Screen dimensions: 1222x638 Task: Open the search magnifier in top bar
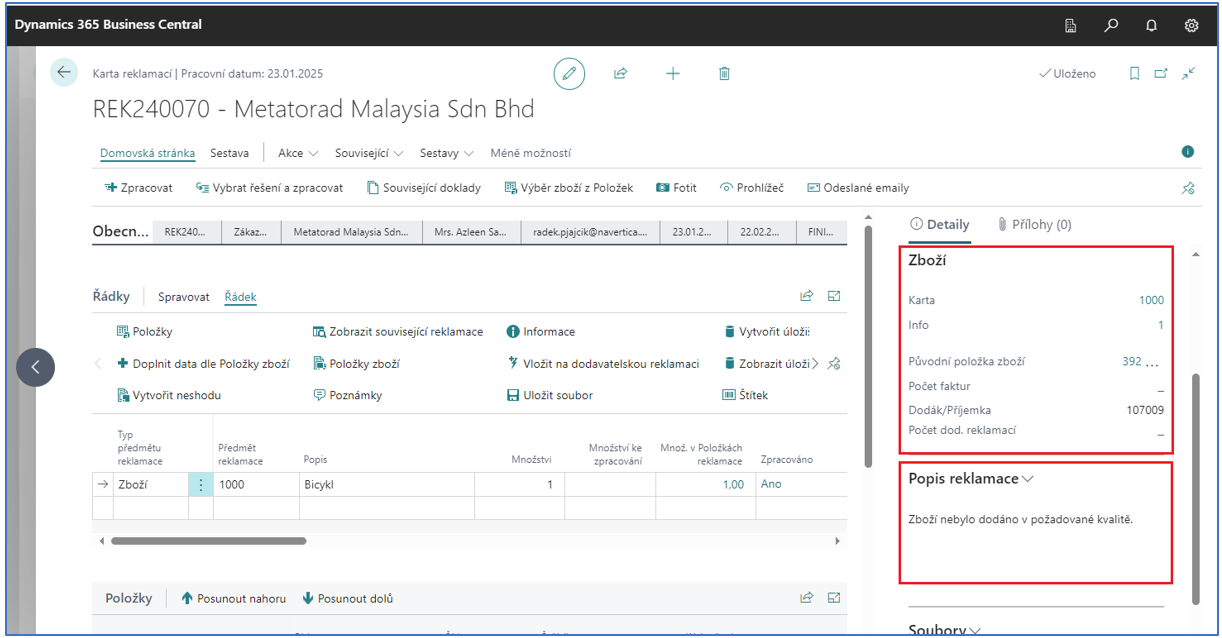pyautogui.click(x=1111, y=25)
